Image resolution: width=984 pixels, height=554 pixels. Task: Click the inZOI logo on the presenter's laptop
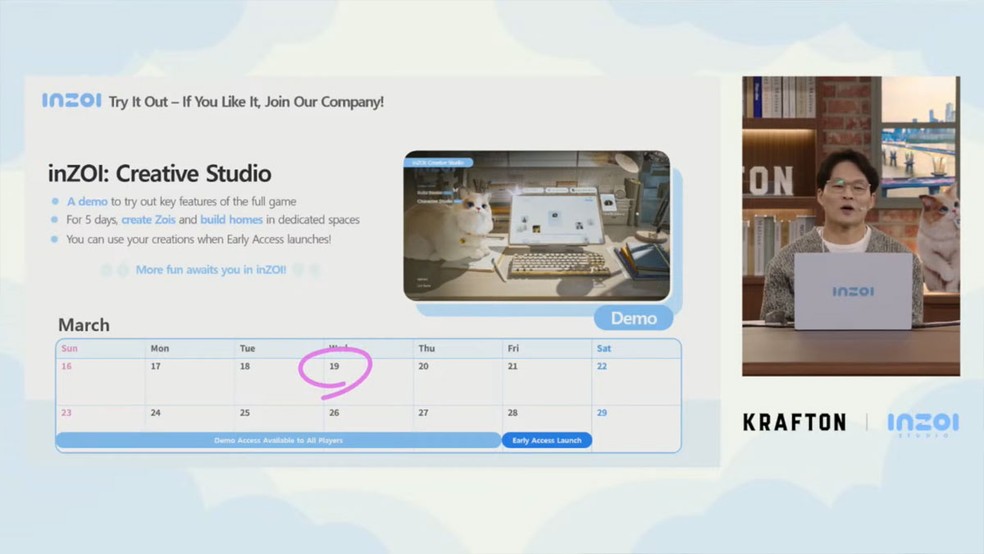coord(853,291)
